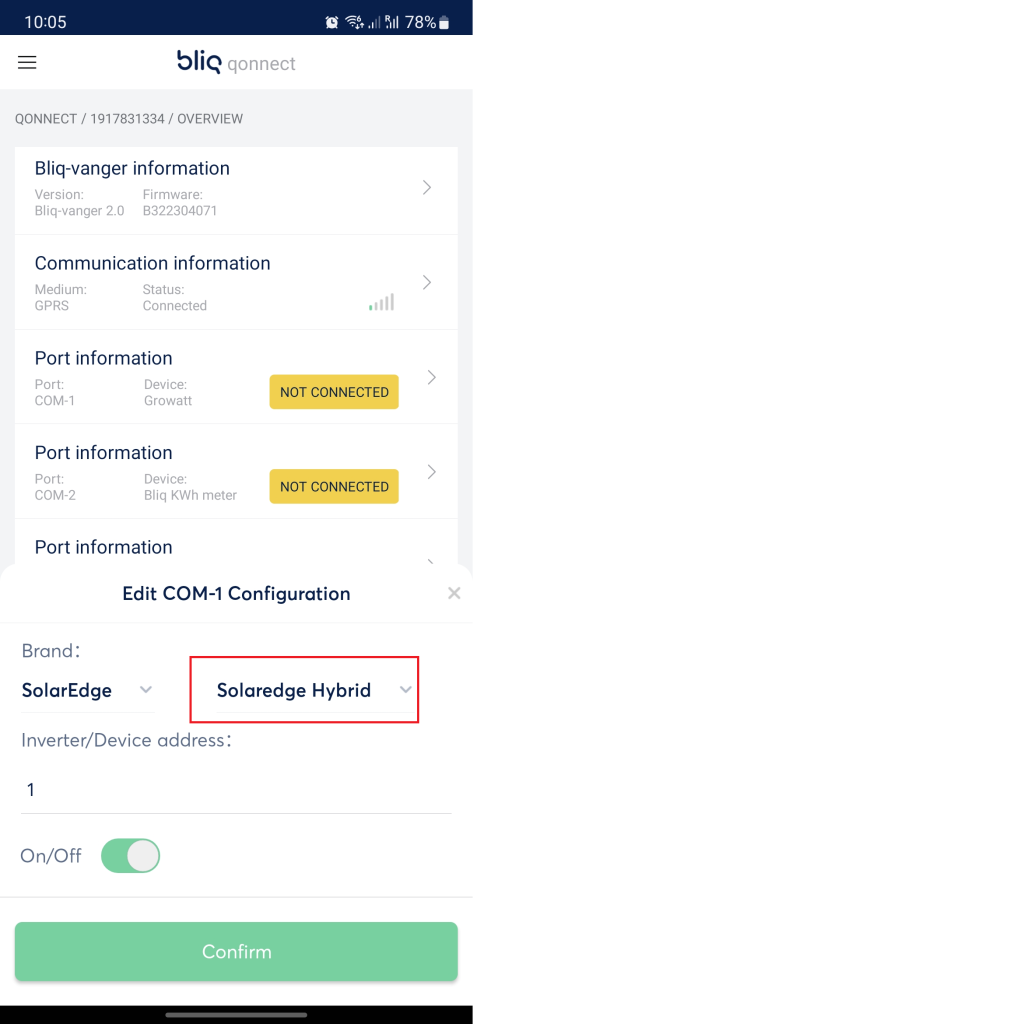Tap the battery icon in status bar
This screenshot has height=1024, width=1024.
[x=444, y=23]
